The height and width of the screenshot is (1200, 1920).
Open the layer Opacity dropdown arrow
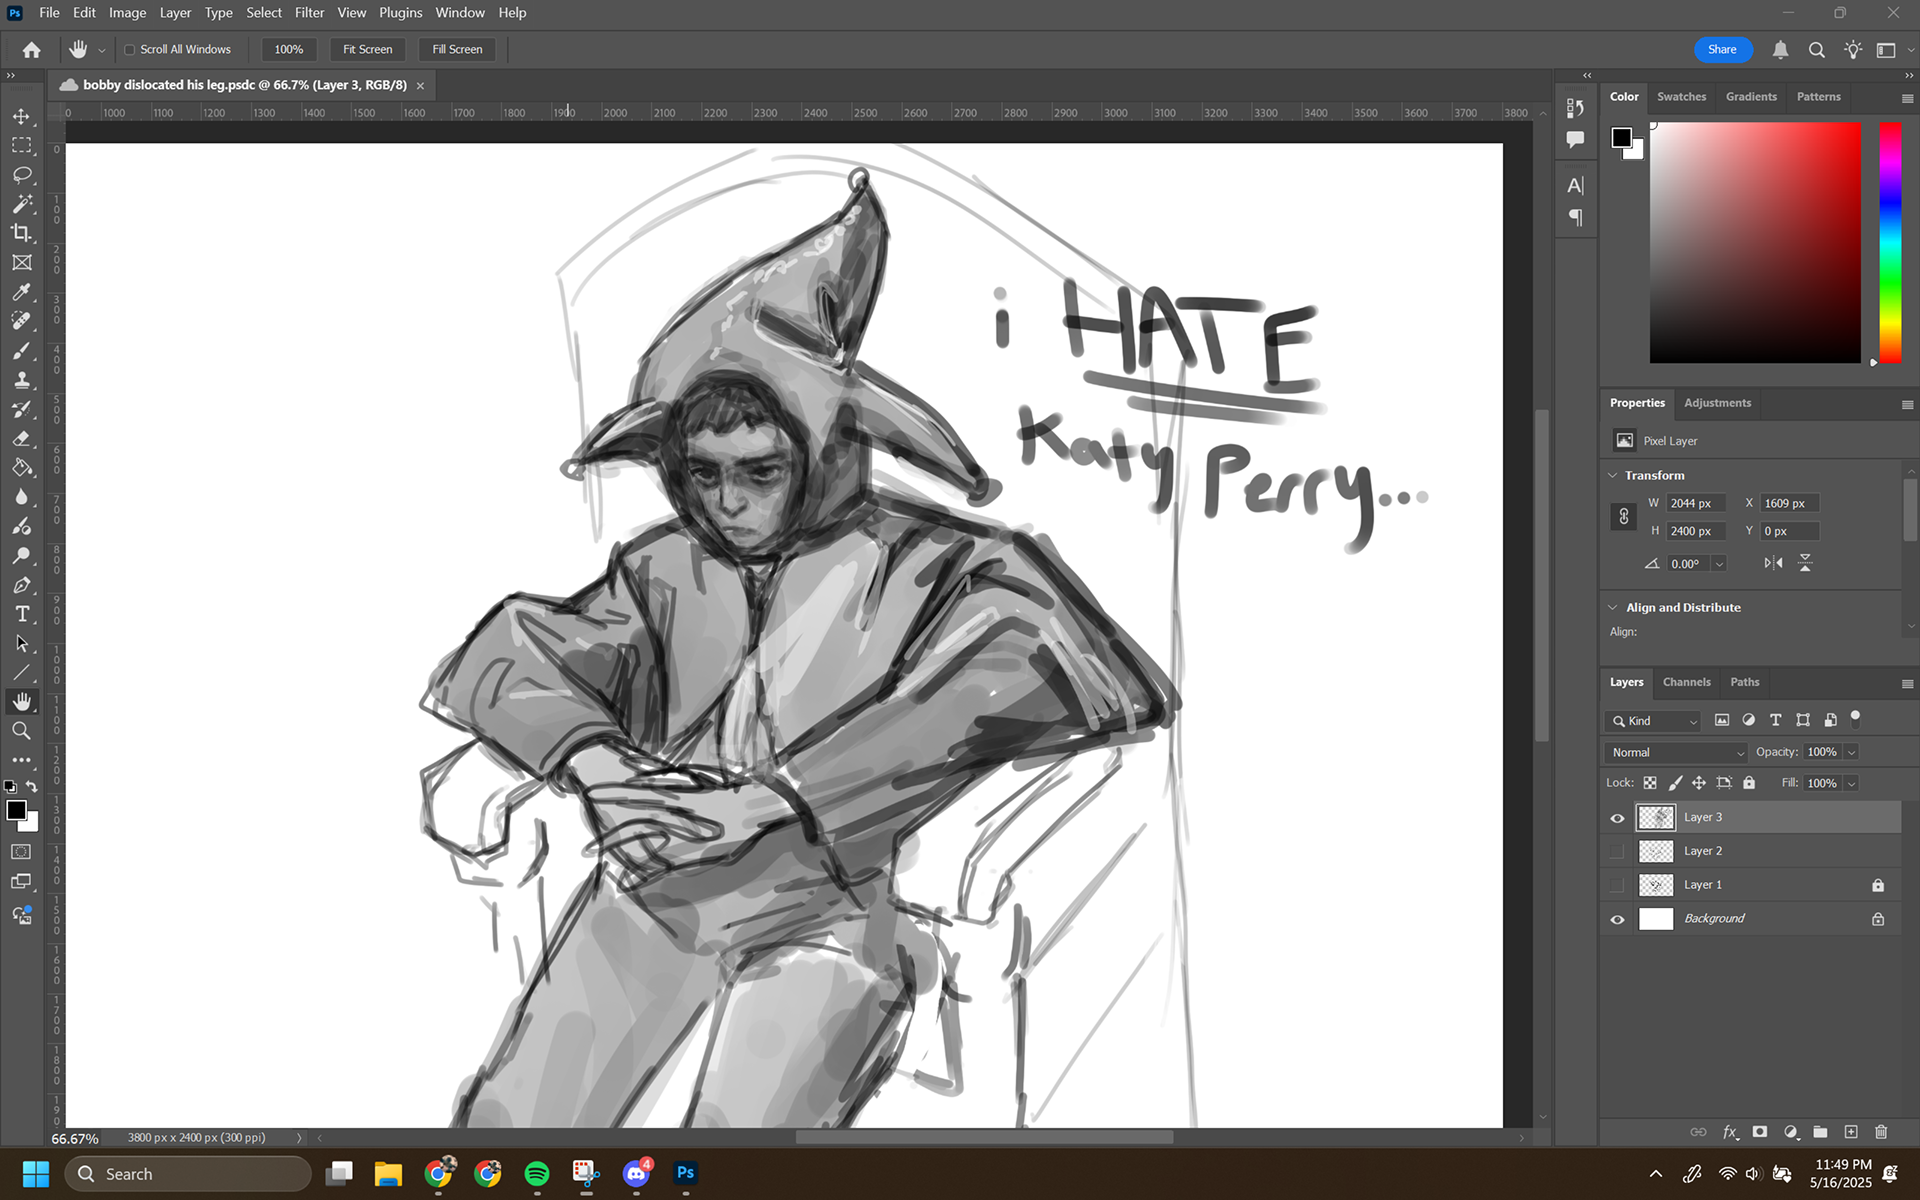pyautogui.click(x=1852, y=752)
